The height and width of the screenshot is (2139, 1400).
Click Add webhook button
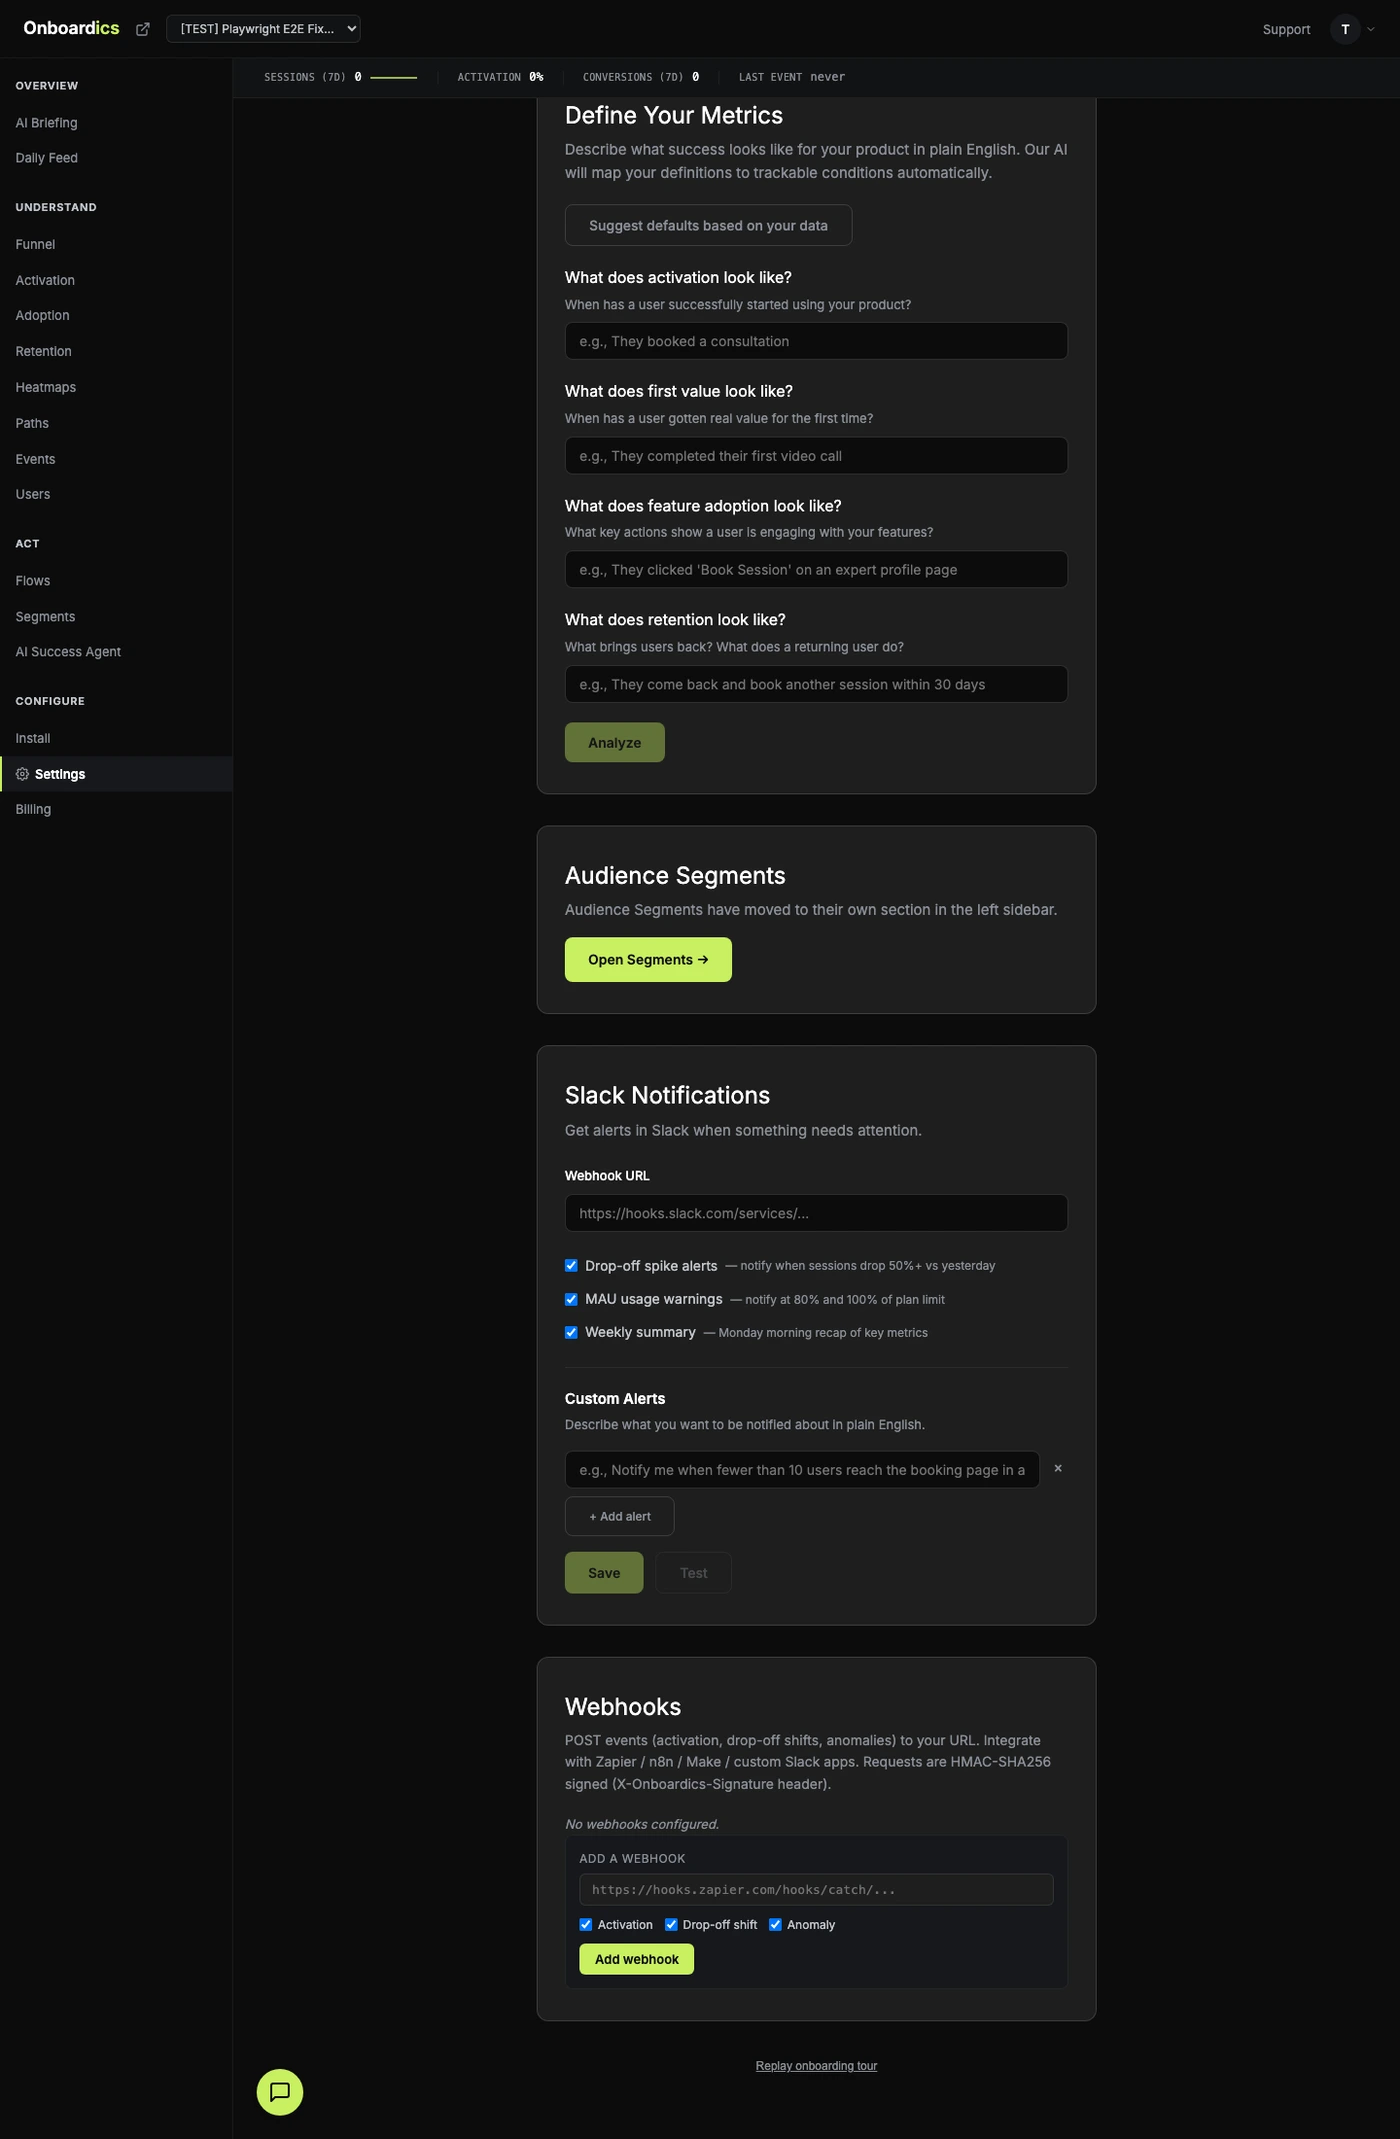[636, 1959]
